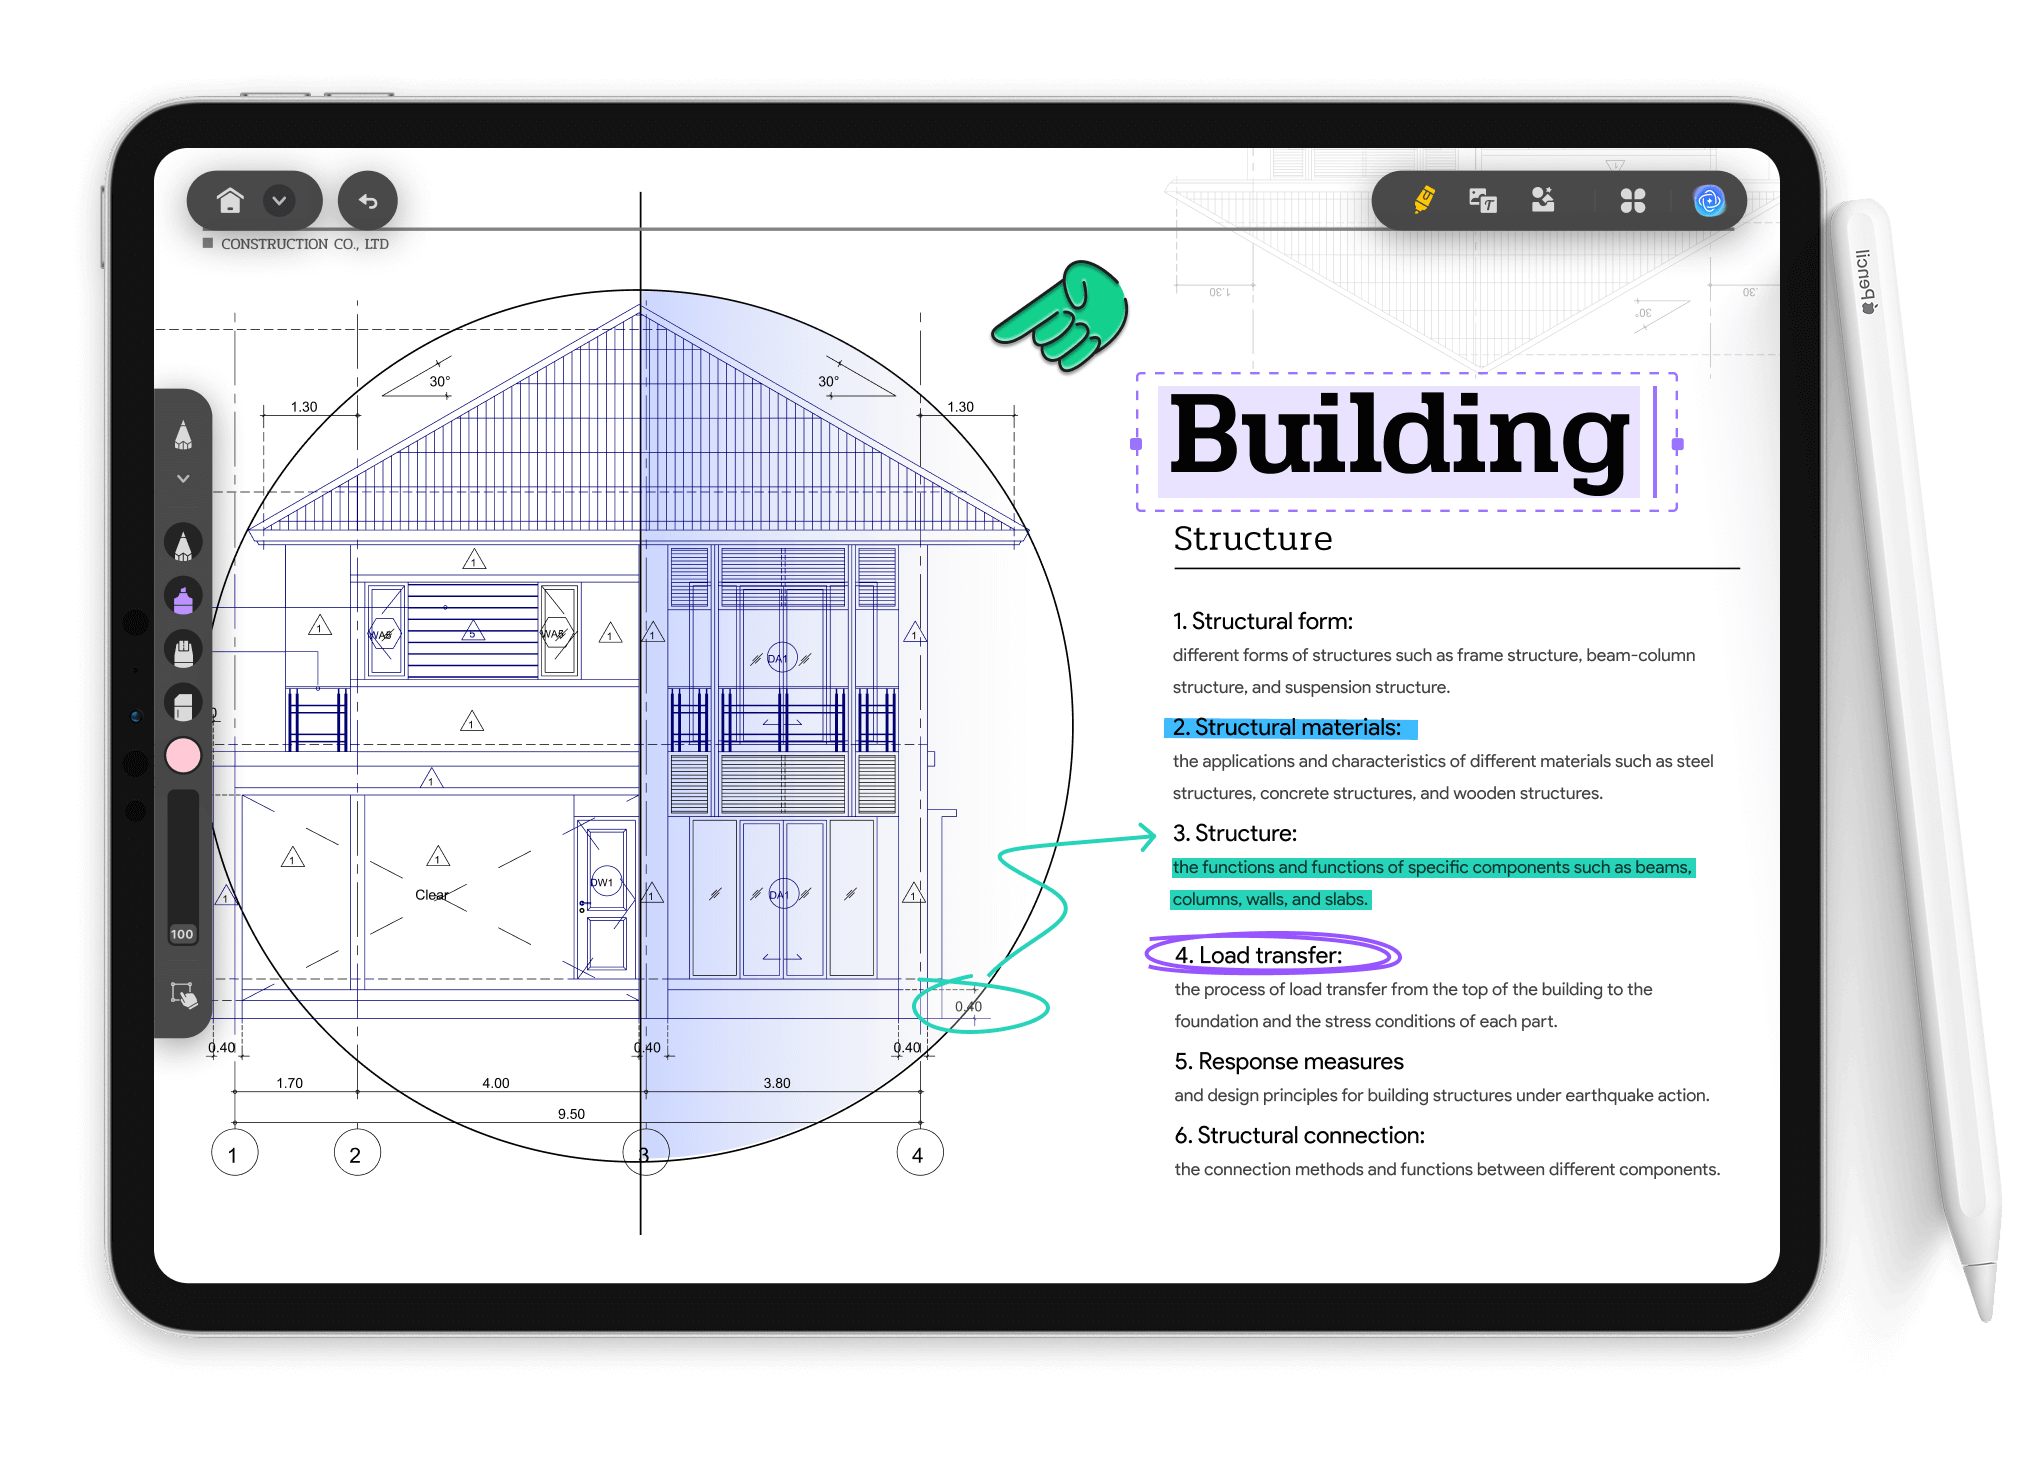Open the stickers and shapes tool
Screen dimensions: 2023x1468
tap(1543, 200)
